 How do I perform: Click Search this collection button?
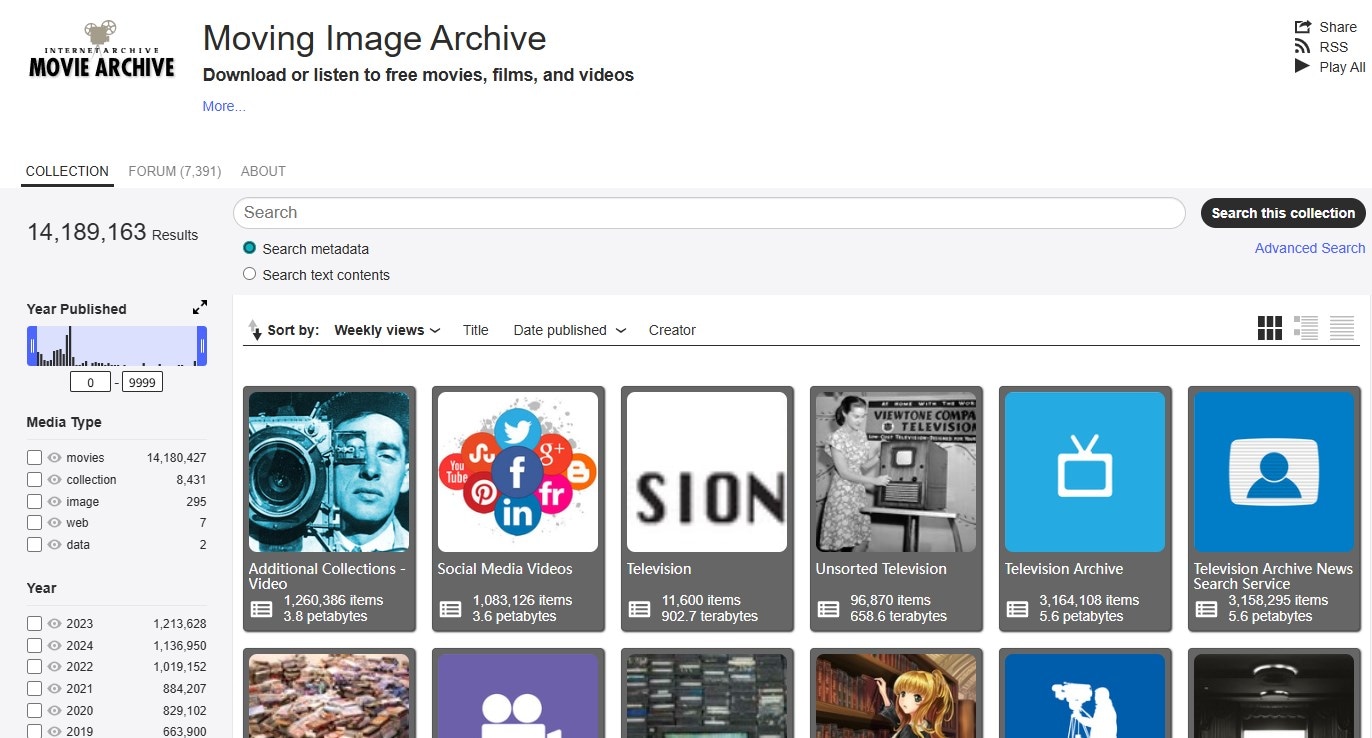1283,213
